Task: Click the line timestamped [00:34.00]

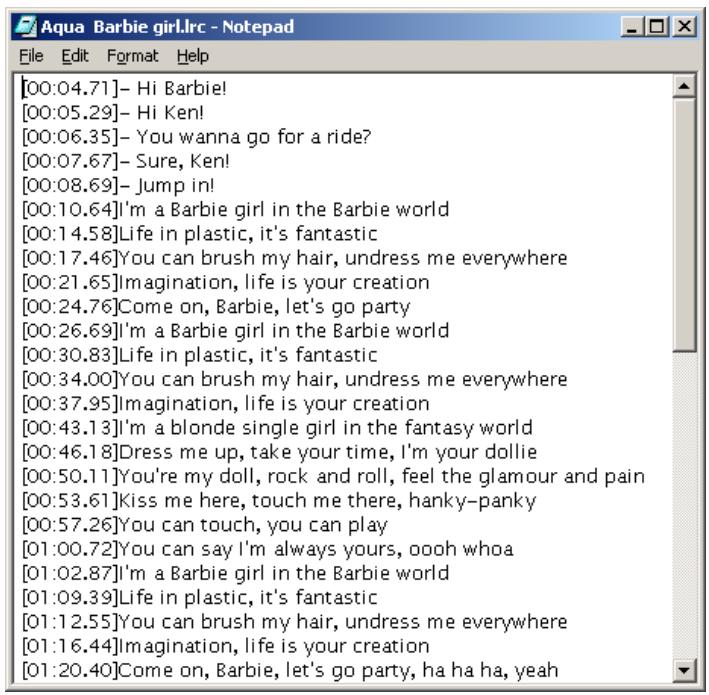Action: click(295, 379)
